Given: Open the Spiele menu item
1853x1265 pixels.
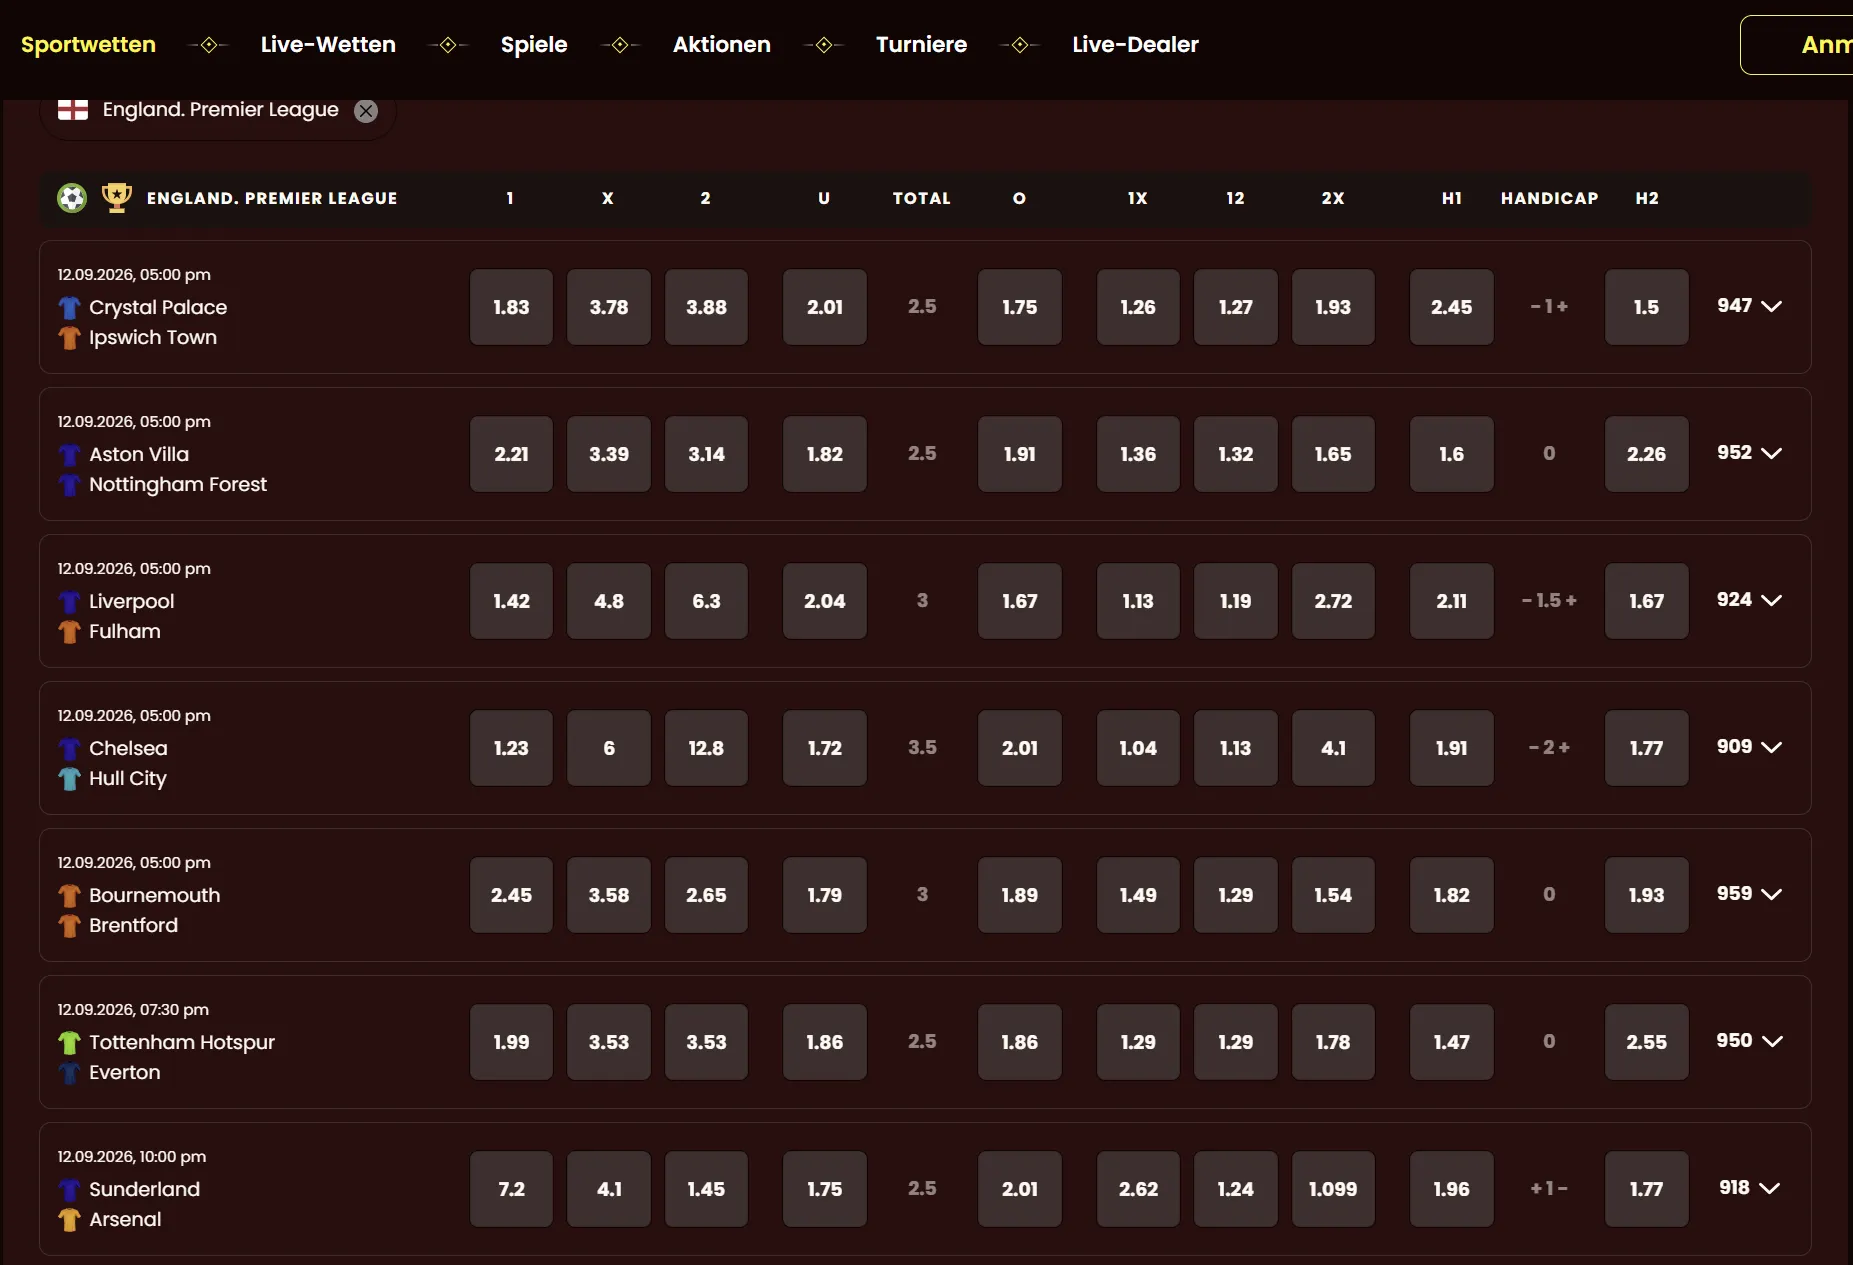Looking at the screenshot, I should coord(534,45).
